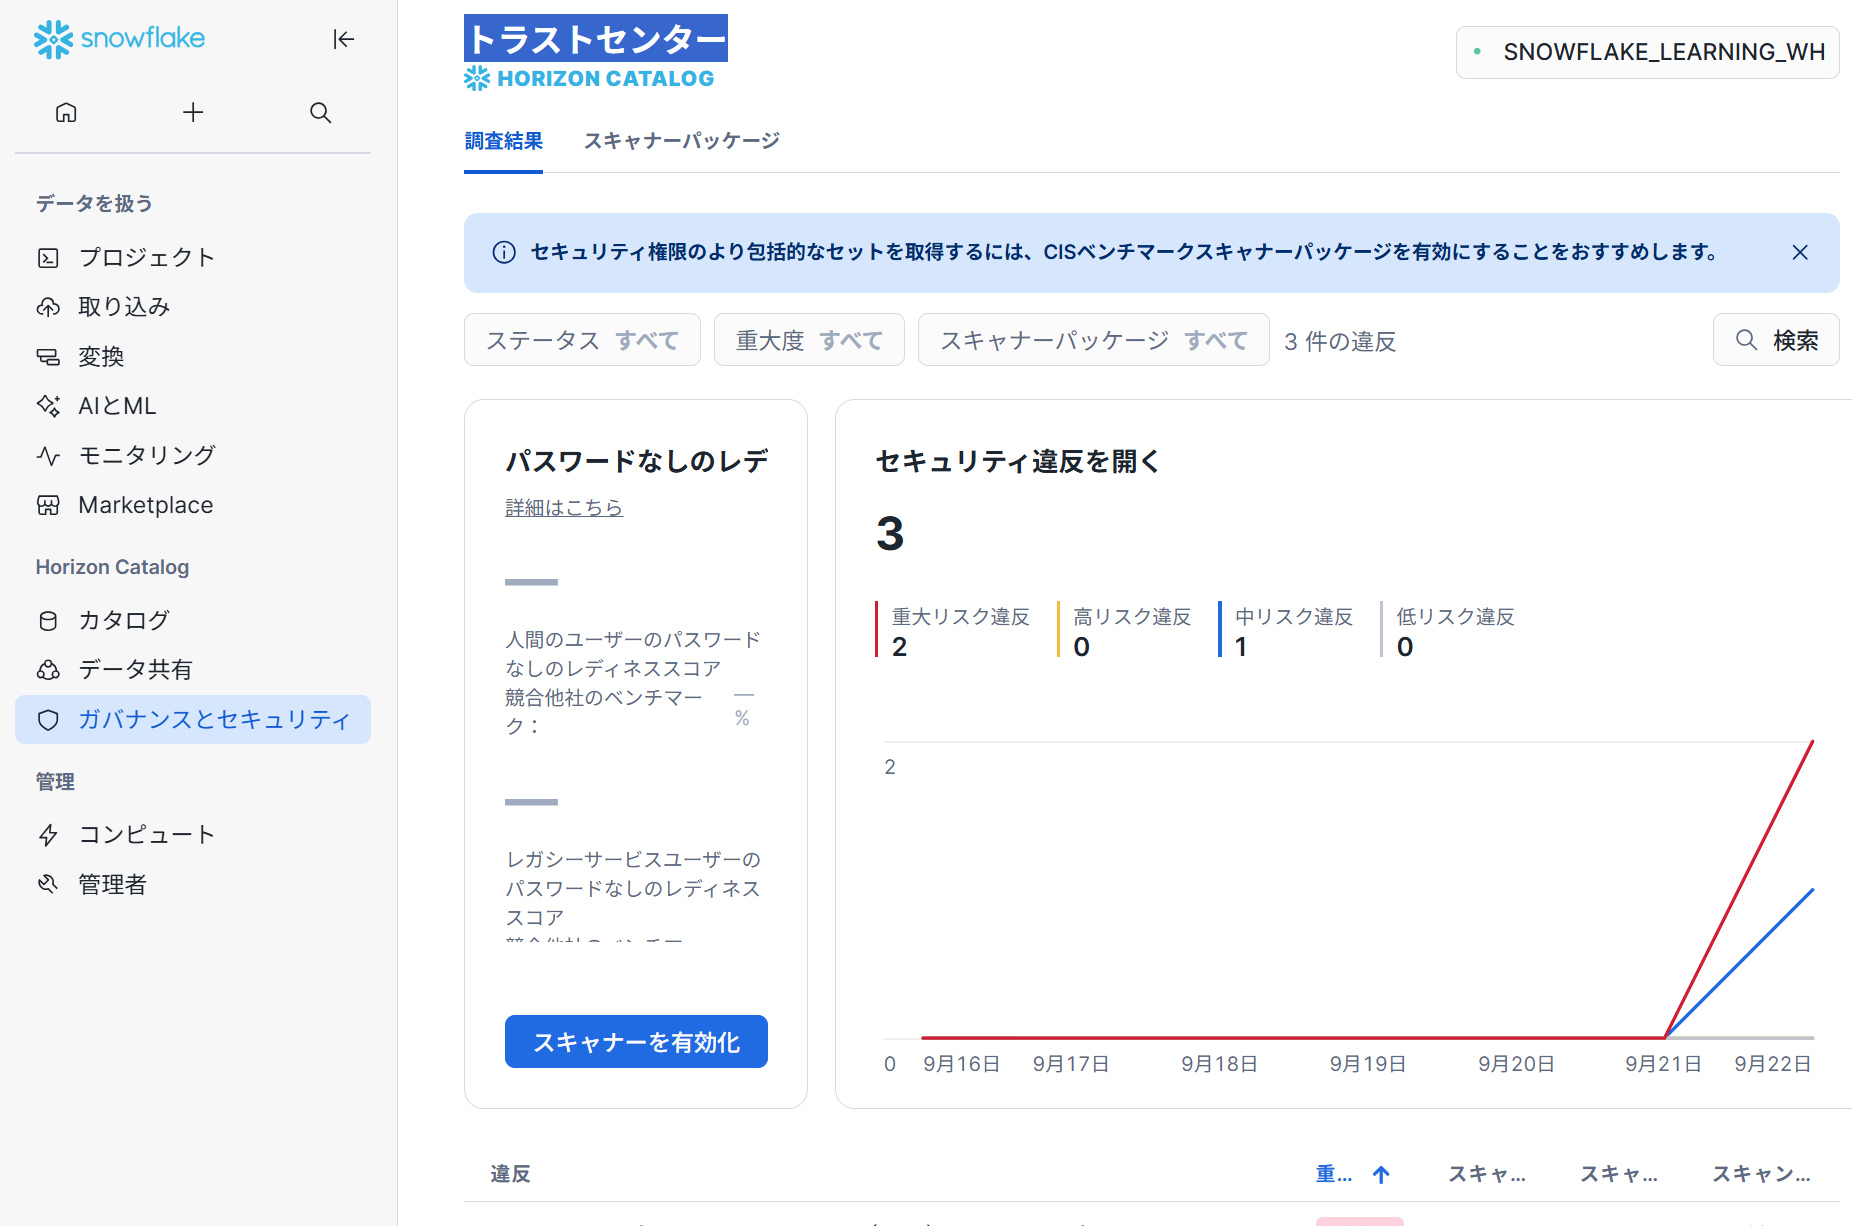Screen dimensions: 1852x1226
Task: Click the 検索 search button
Action: [x=1776, y=340]
